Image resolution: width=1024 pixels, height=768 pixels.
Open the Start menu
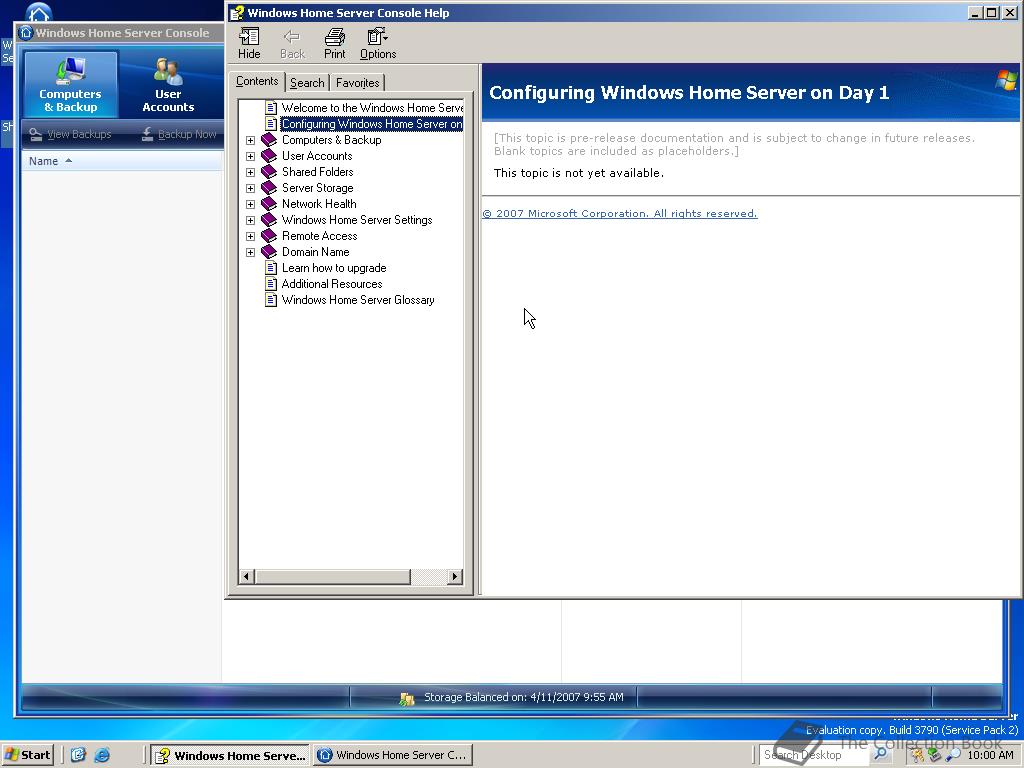pos(27,755)
